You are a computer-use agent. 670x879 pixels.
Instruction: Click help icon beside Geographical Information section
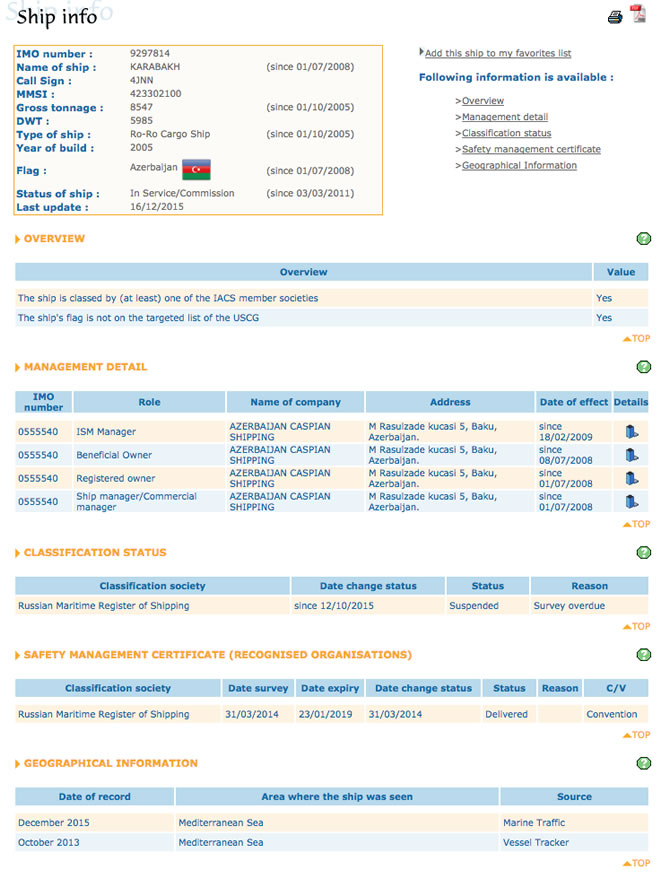click(x=643, y=764)
